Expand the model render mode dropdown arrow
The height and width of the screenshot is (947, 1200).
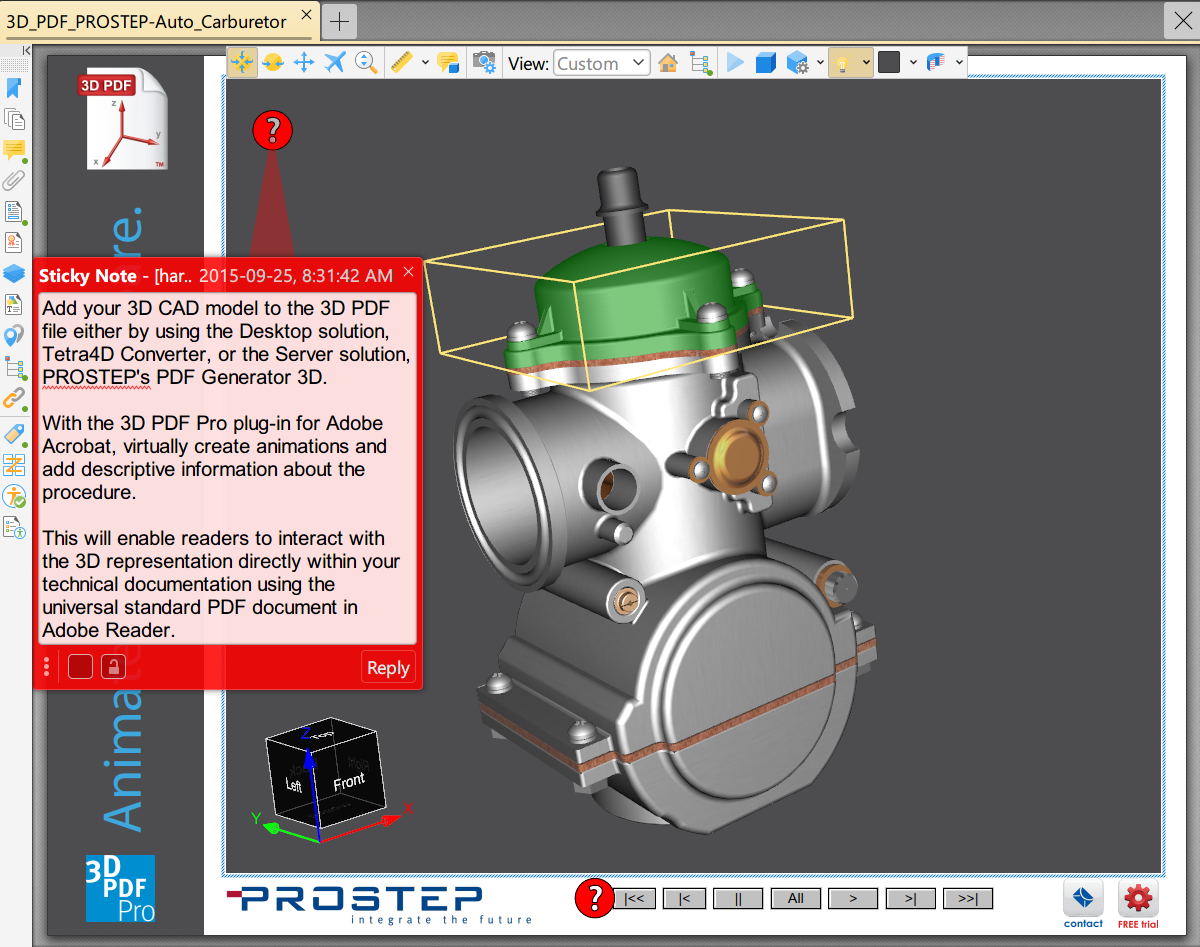(x=820, y=63)
